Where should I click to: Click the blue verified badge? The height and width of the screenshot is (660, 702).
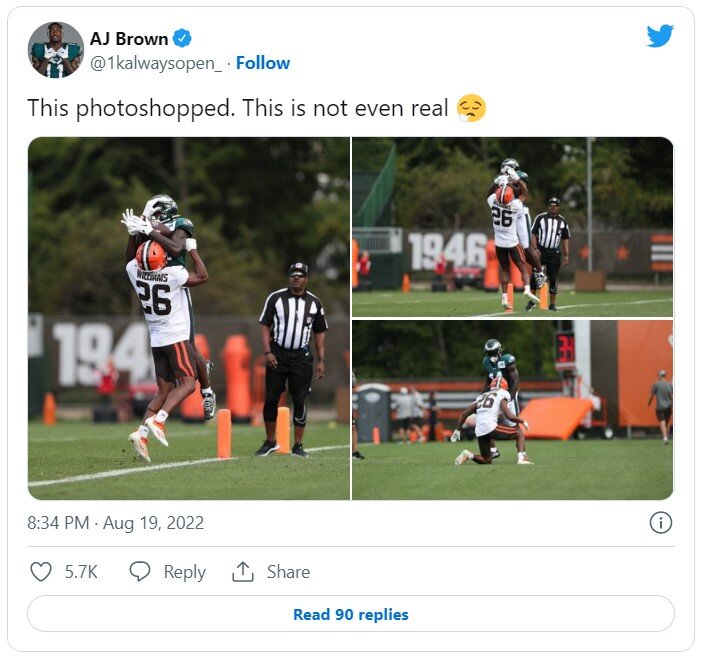click(182, 39)
